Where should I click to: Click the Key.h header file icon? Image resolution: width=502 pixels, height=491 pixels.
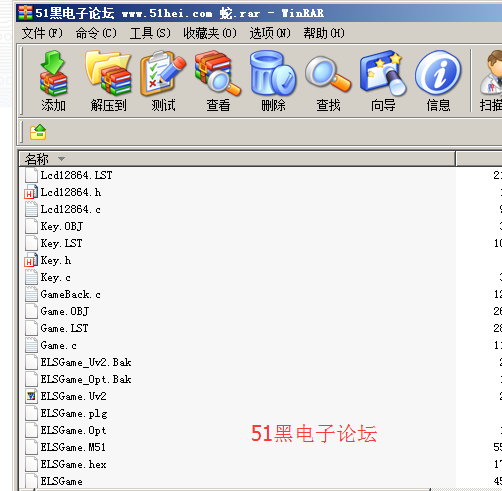click(x=31, y=260)
